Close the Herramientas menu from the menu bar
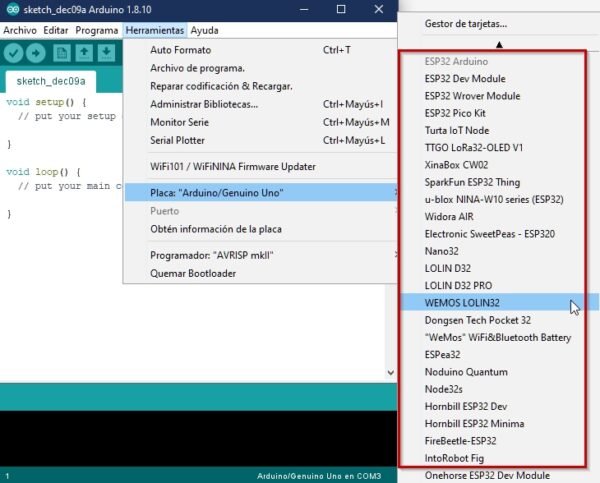The width and height of the screenshot is (600, 483). tap(155, 30)
